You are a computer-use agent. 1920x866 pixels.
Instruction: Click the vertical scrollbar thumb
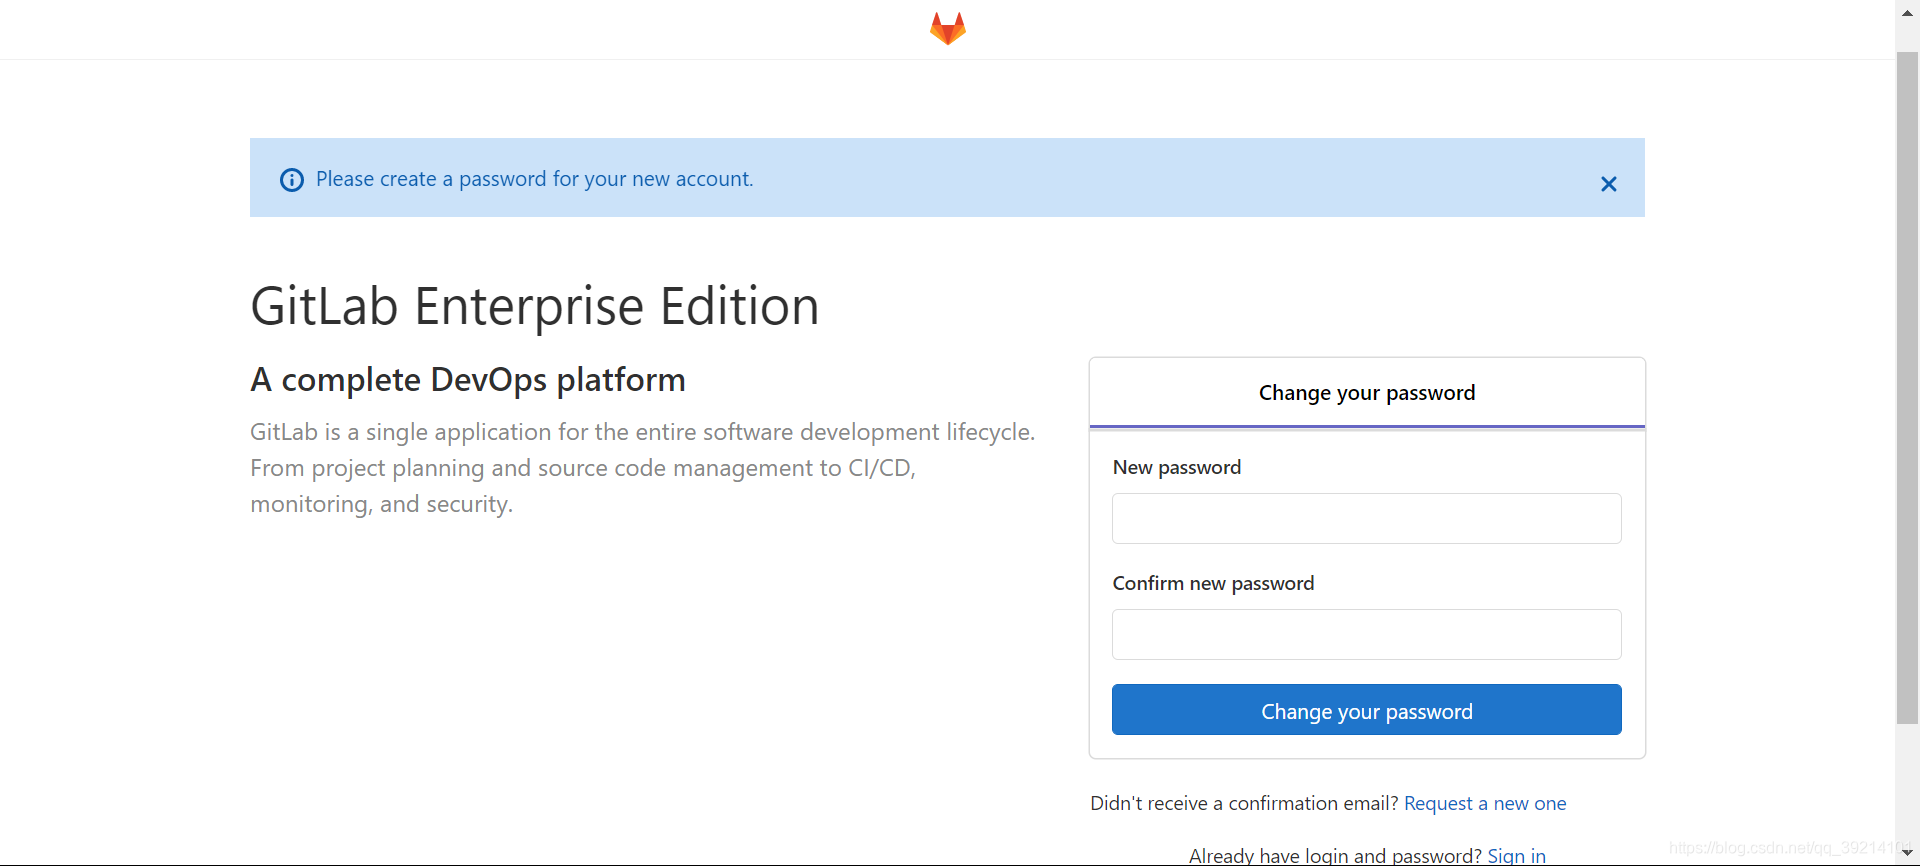[x=1907, y=388]
